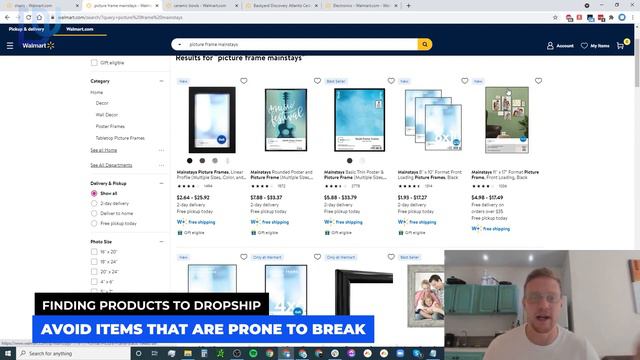Viewport: 640px width, 360px height.
Task: Open the Calculator from the taskbar
Action: (x=204, y=353)
